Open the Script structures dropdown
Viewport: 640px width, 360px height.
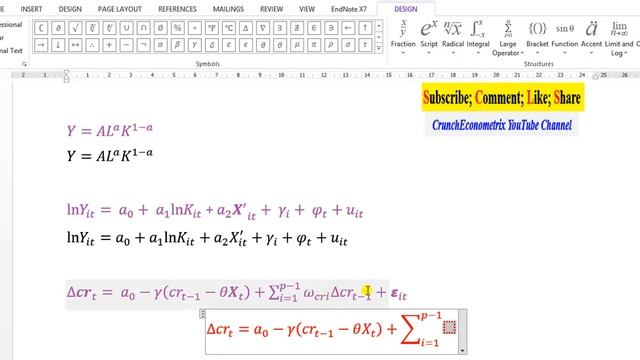[x=429, y=37]
